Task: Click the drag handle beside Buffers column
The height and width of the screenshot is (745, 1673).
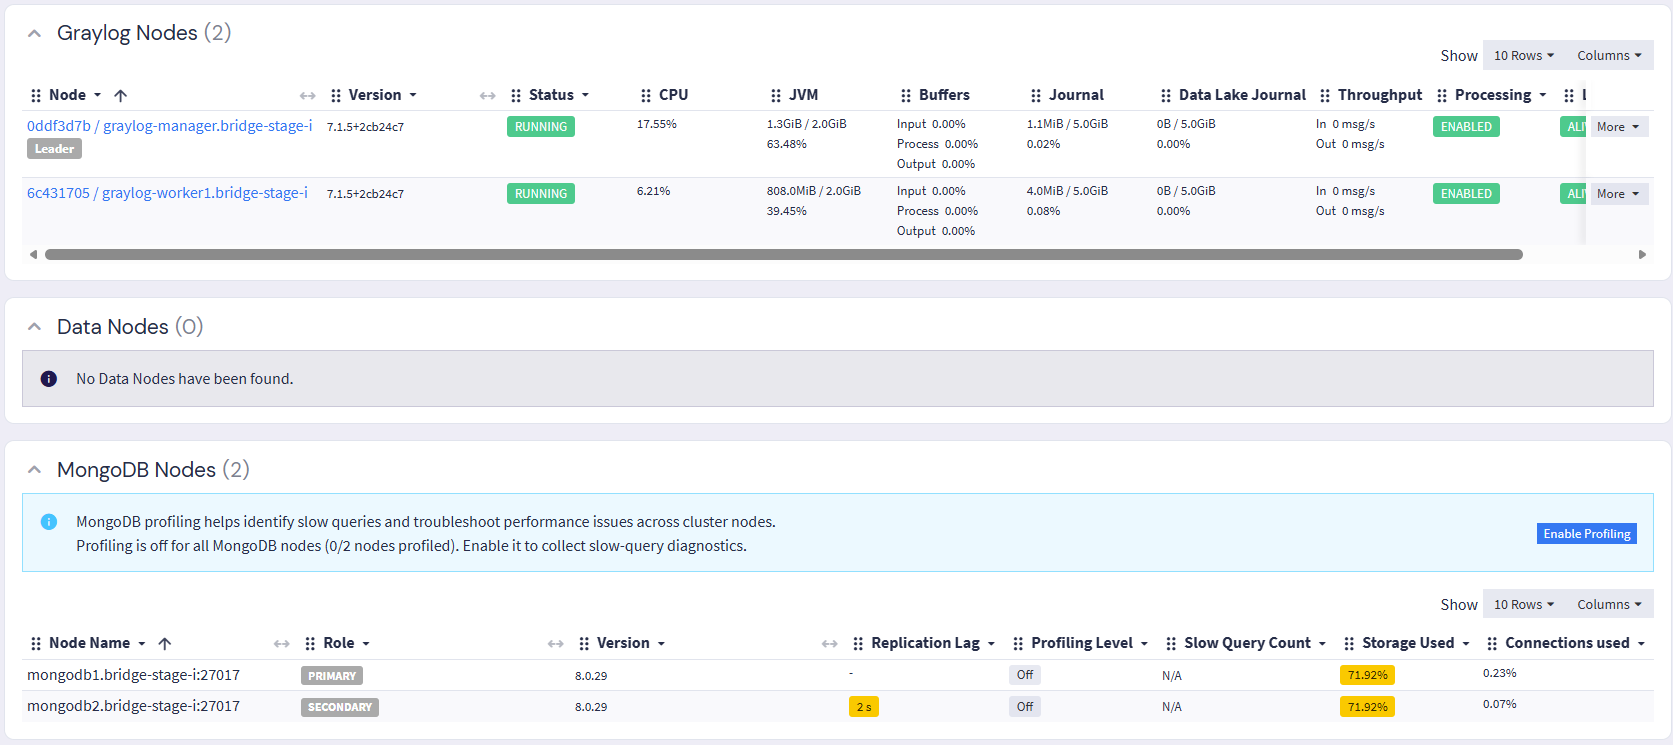Action: click(x=906, y=96)
